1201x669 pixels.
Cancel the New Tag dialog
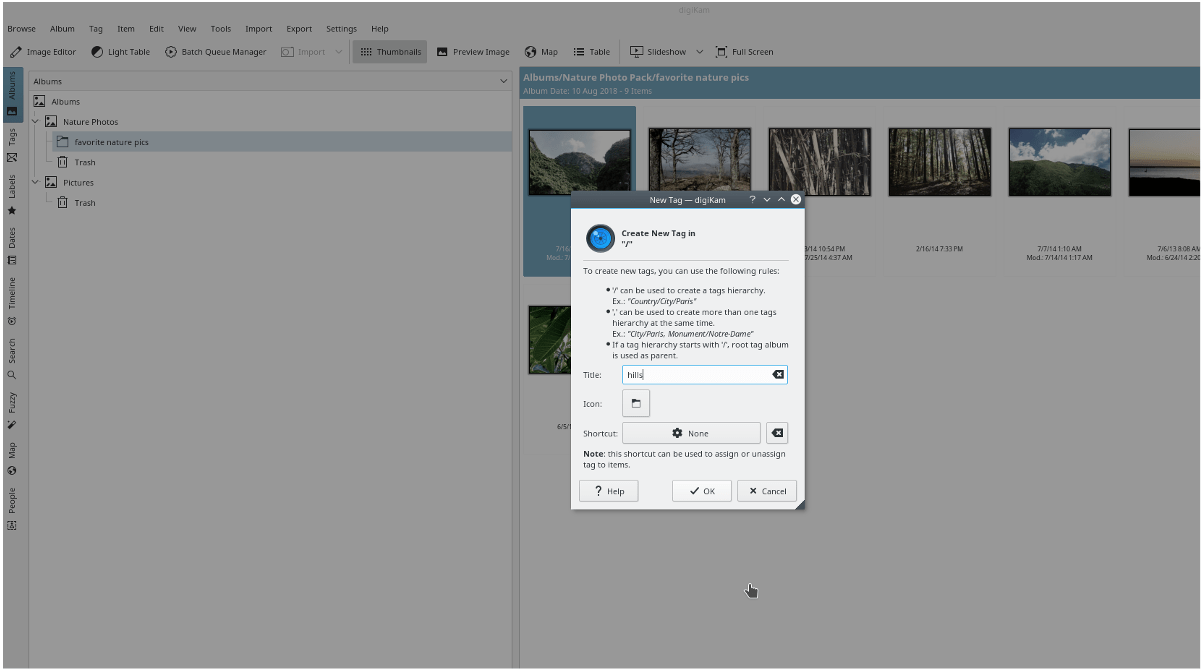coord(766,491)
